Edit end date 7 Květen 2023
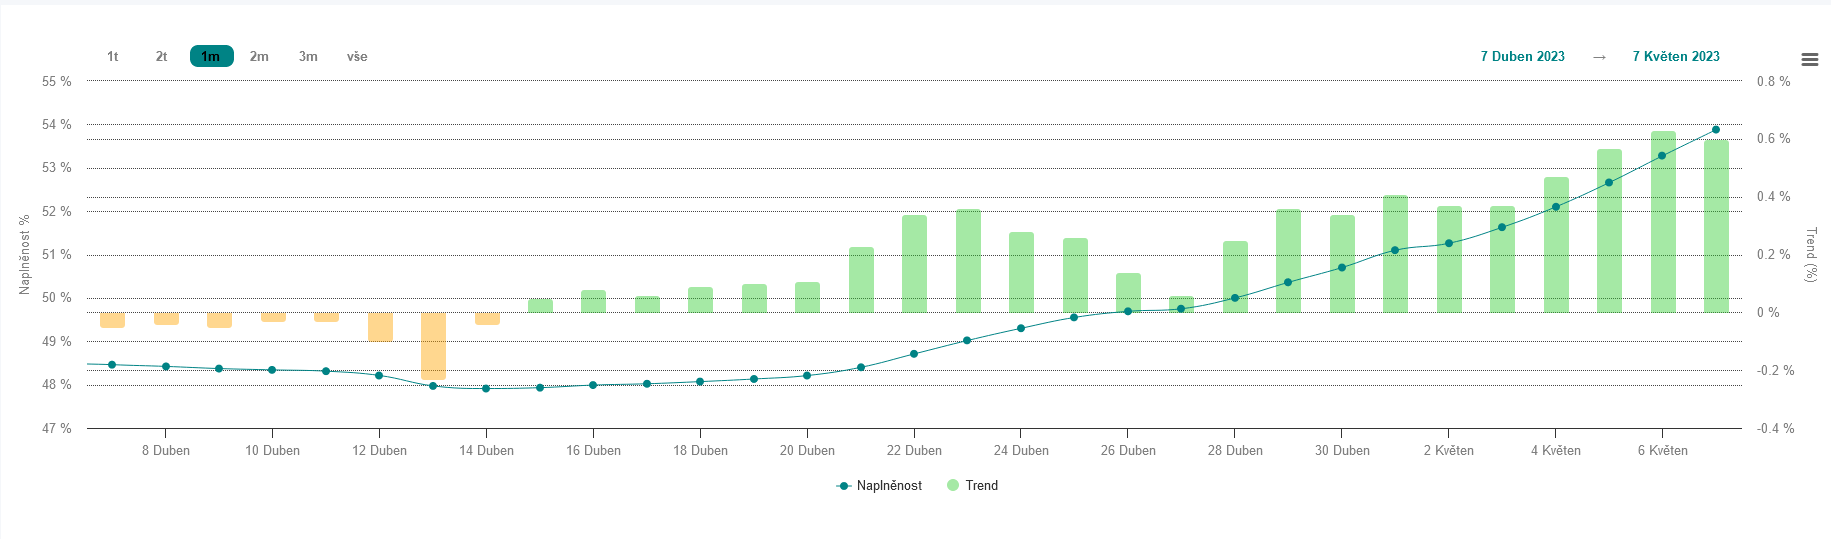This screenshot has height=539, width=1831. 1676,57
